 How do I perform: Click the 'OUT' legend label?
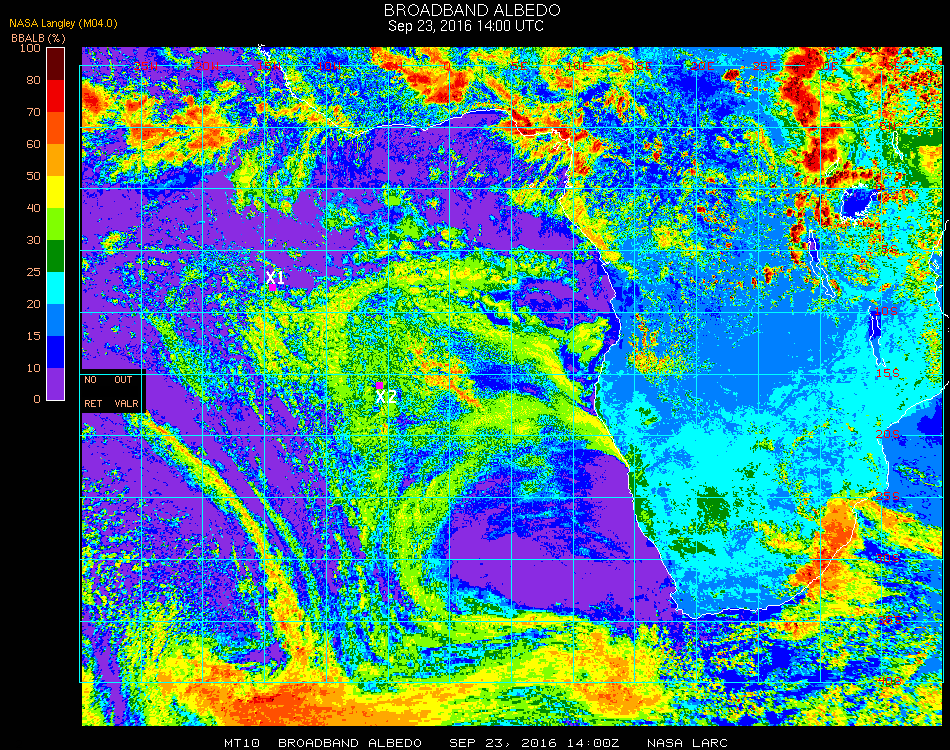coord(123,380)
